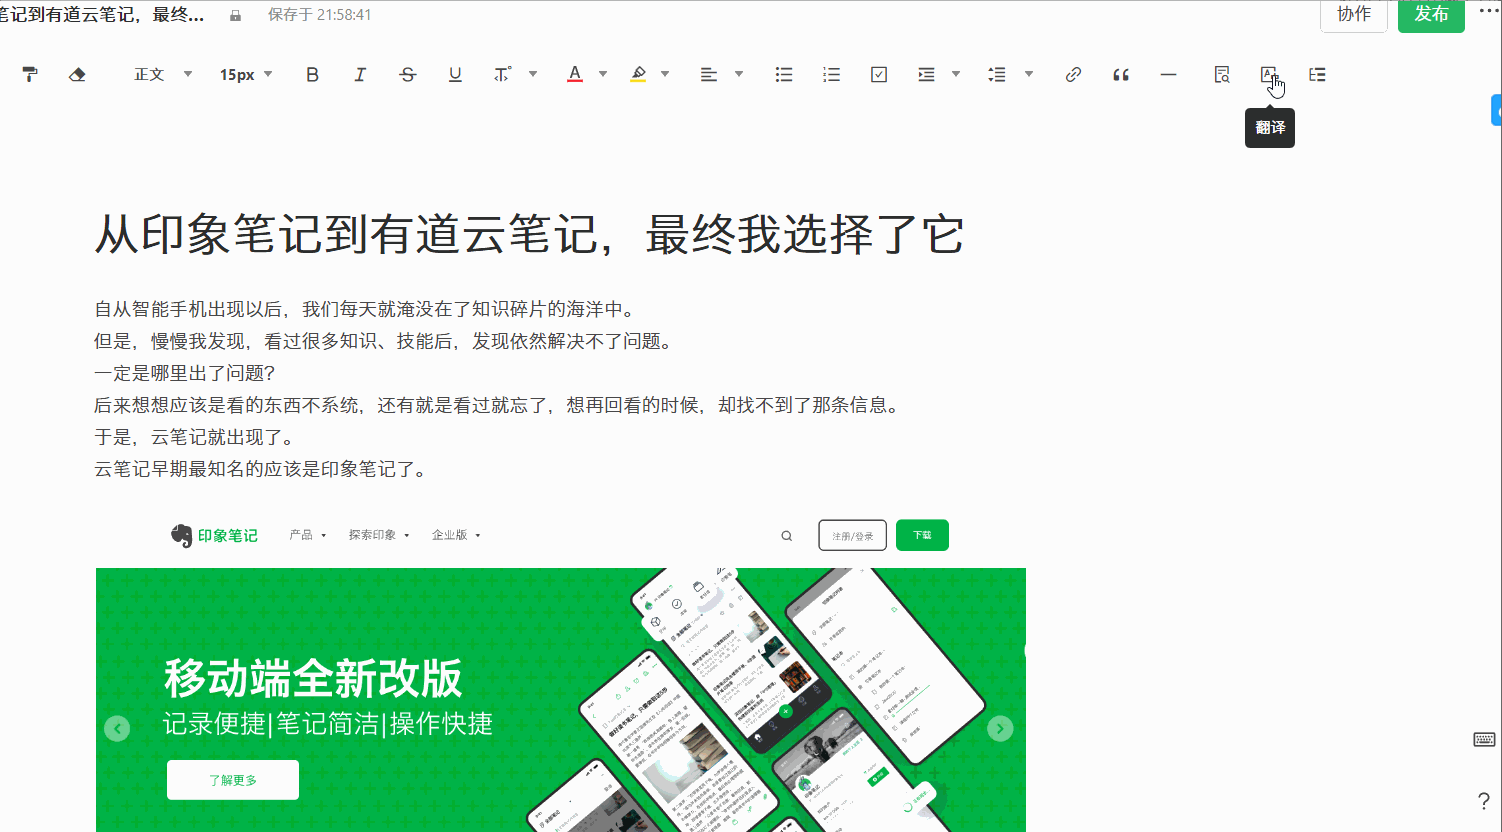Image resolution: width=1502 pixels, height=832 pixels.
Task: Click the 印象笔记 logo in the image
Action: click(214, 536)
